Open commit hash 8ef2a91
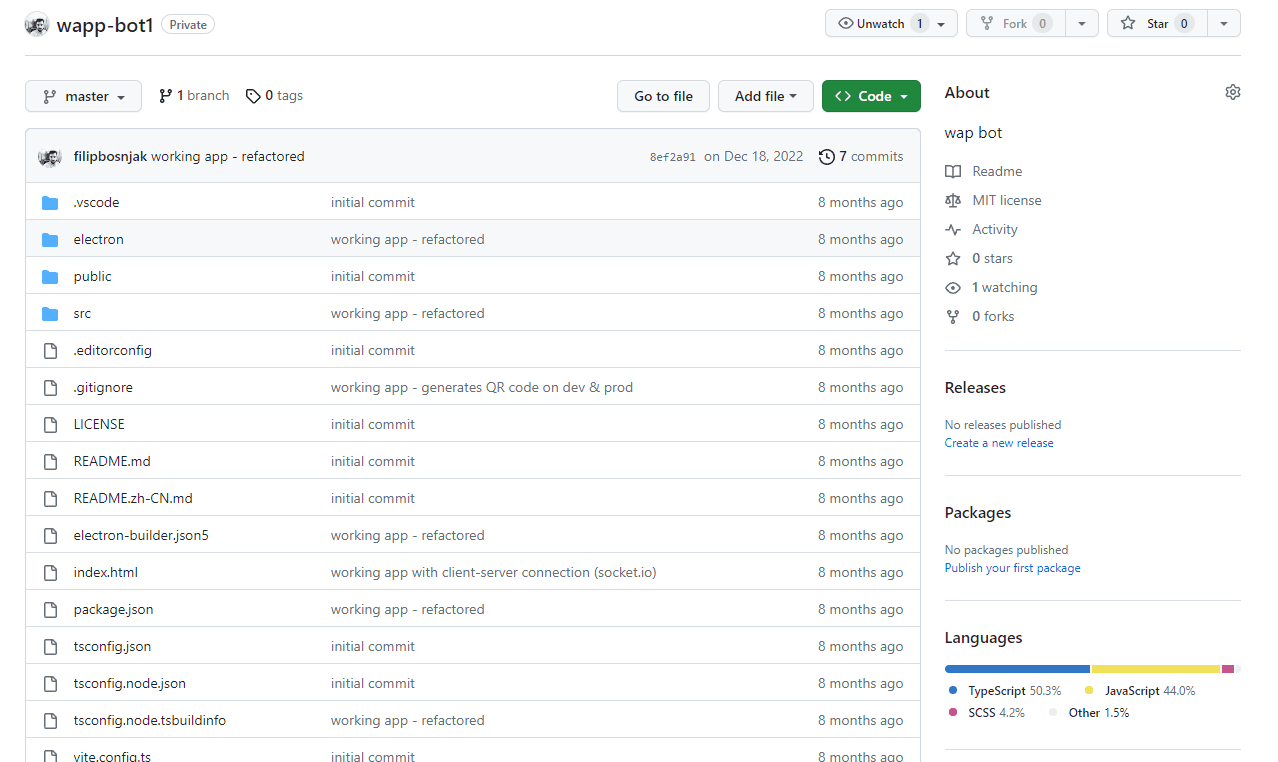 coord(672,157)
